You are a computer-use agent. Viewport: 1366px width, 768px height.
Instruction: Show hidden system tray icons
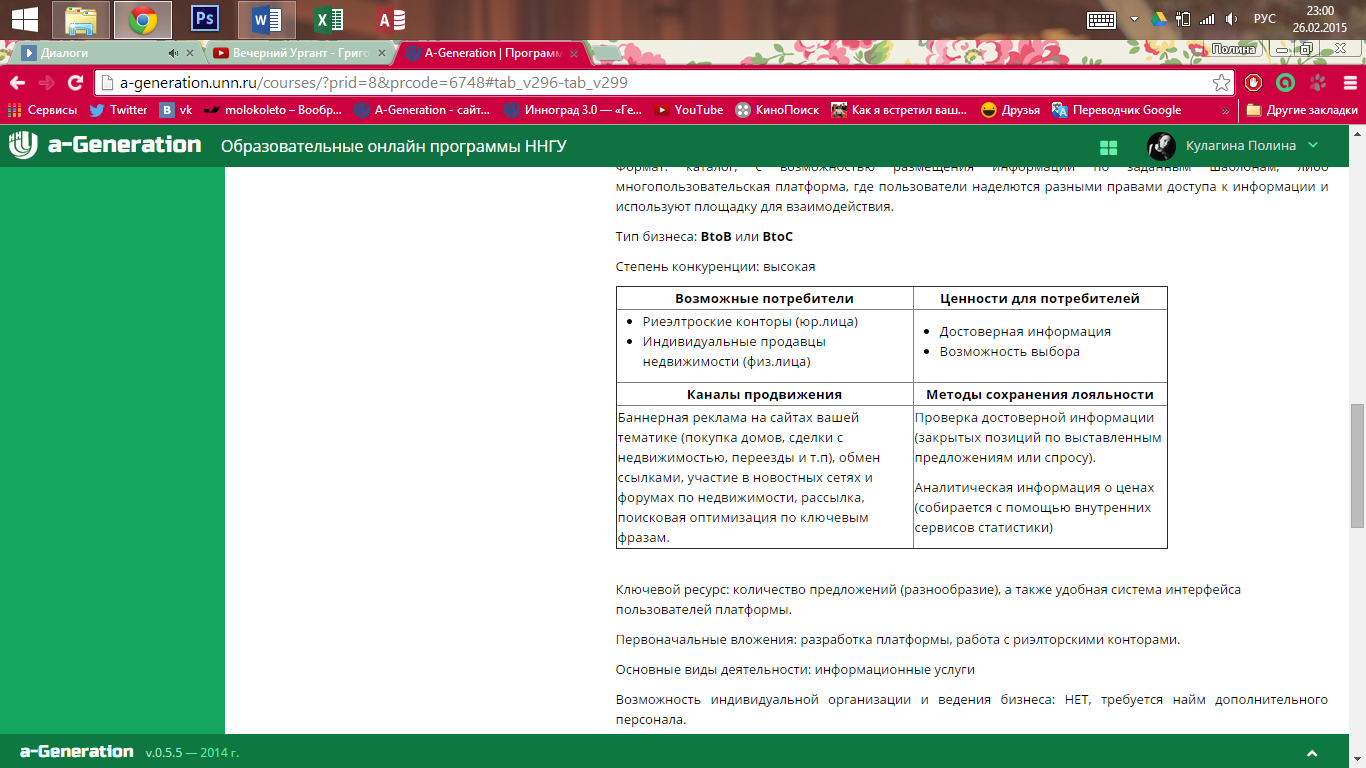tap(1134, 19)
